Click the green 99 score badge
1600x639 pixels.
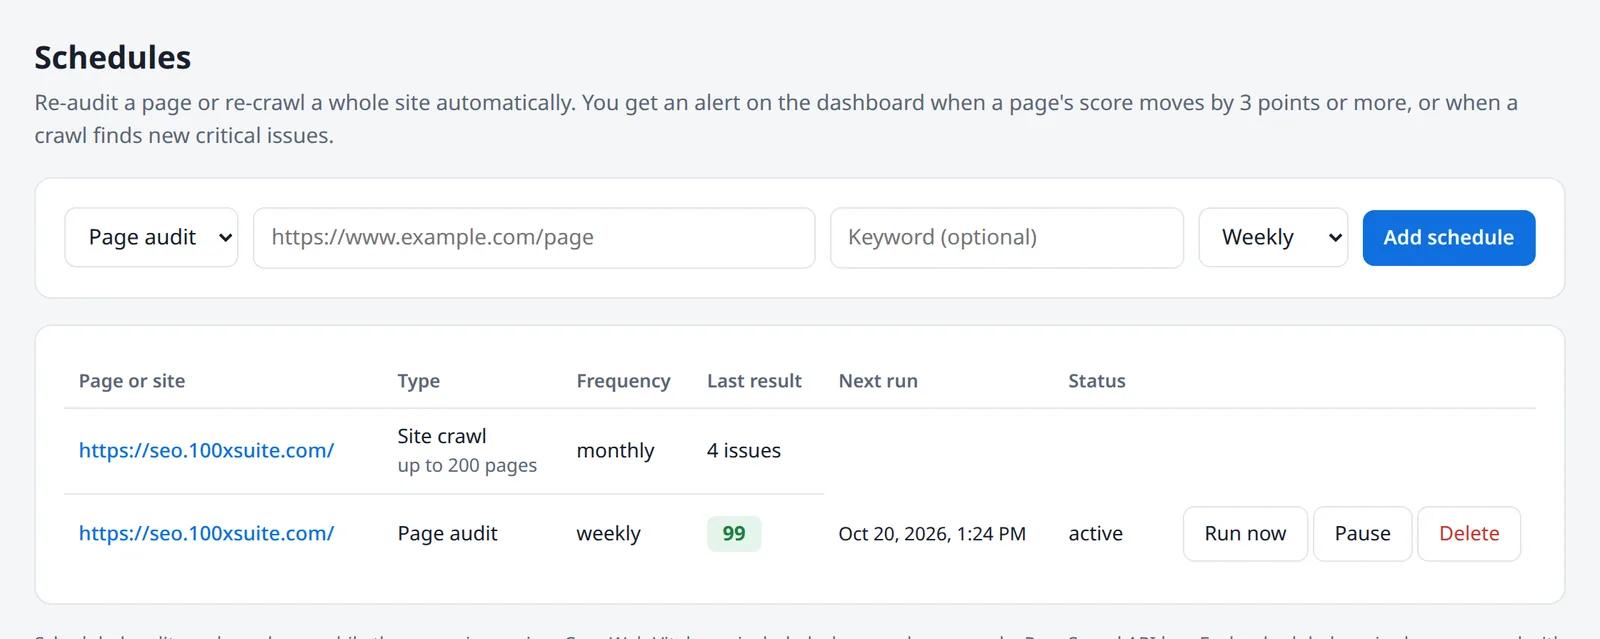pyautogui.click(x=734, y=534)
